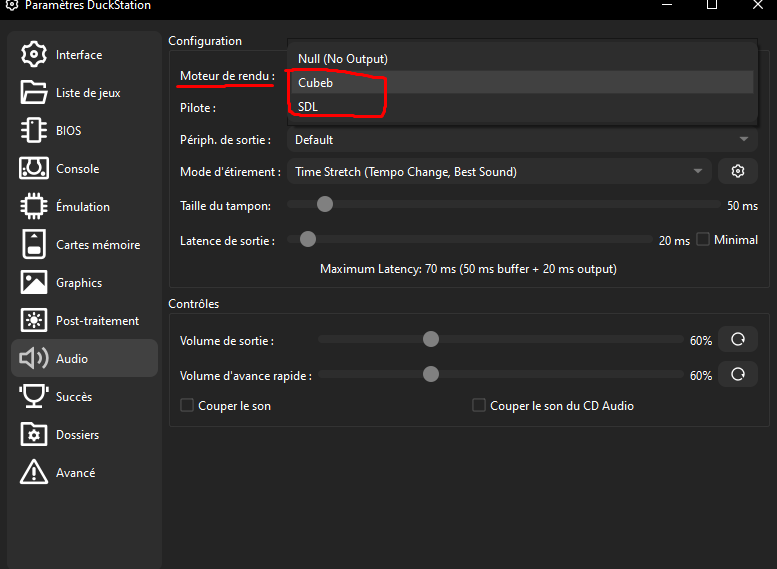The width and height of the screenshot is (777, 569).
Task: Select the Cartes mémoire icon
Action: (34, 244)
